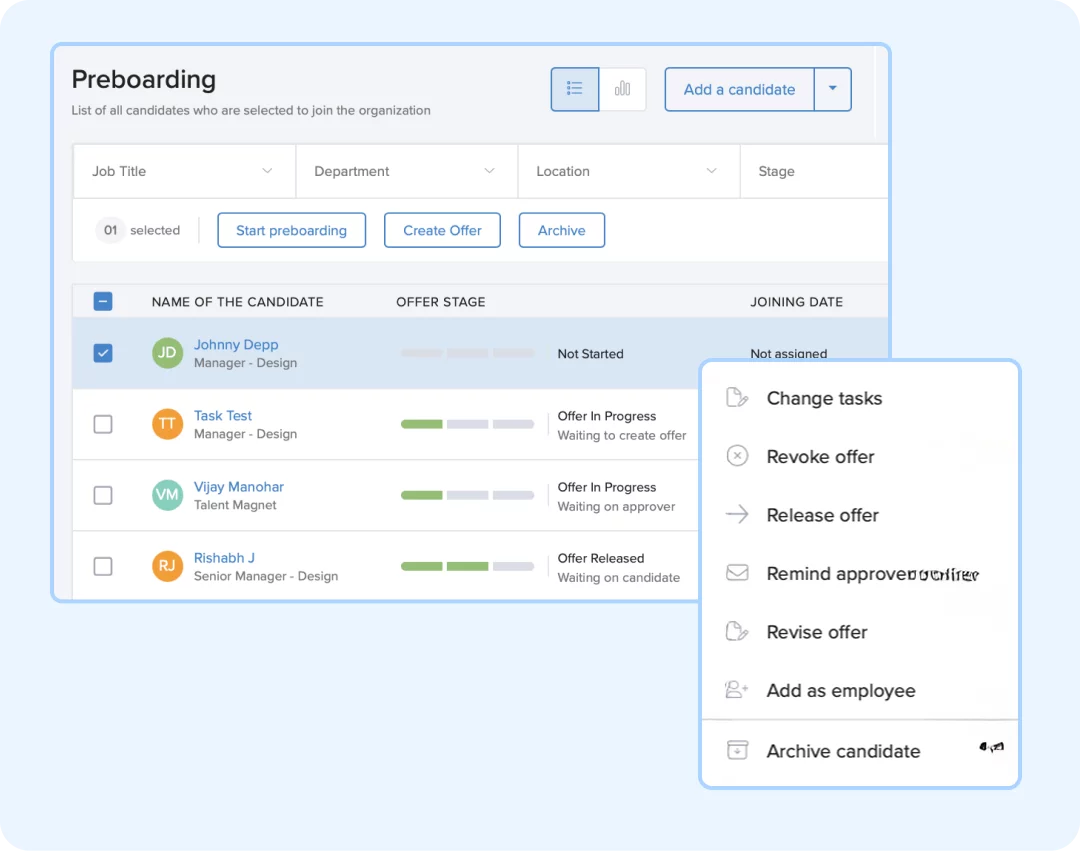Check the Rishabh J row checkbox
Image resolution: width=1080 pixels, height=851 pixels.
click(103, 566)
